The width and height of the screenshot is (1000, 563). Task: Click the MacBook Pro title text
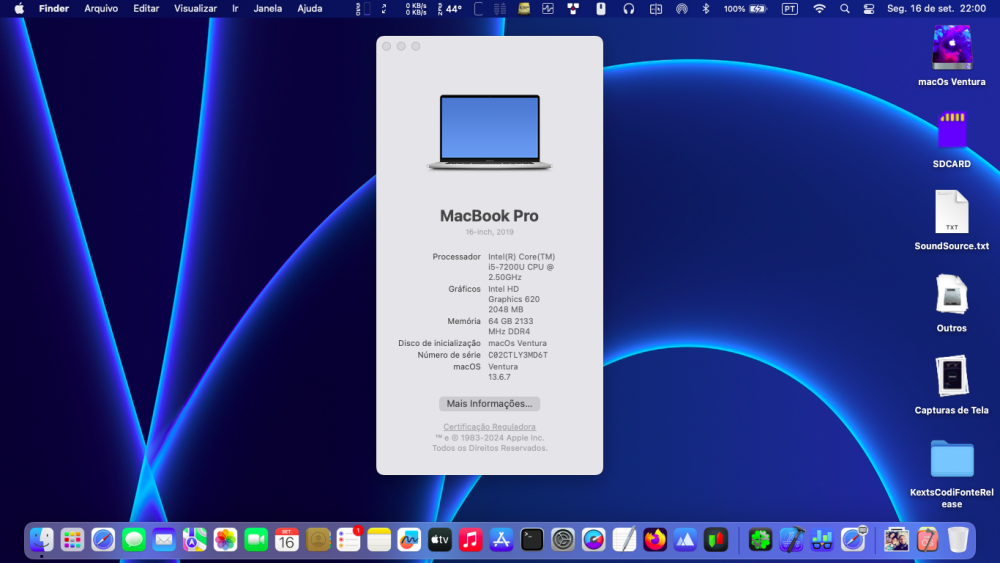[x=489, y=216]
